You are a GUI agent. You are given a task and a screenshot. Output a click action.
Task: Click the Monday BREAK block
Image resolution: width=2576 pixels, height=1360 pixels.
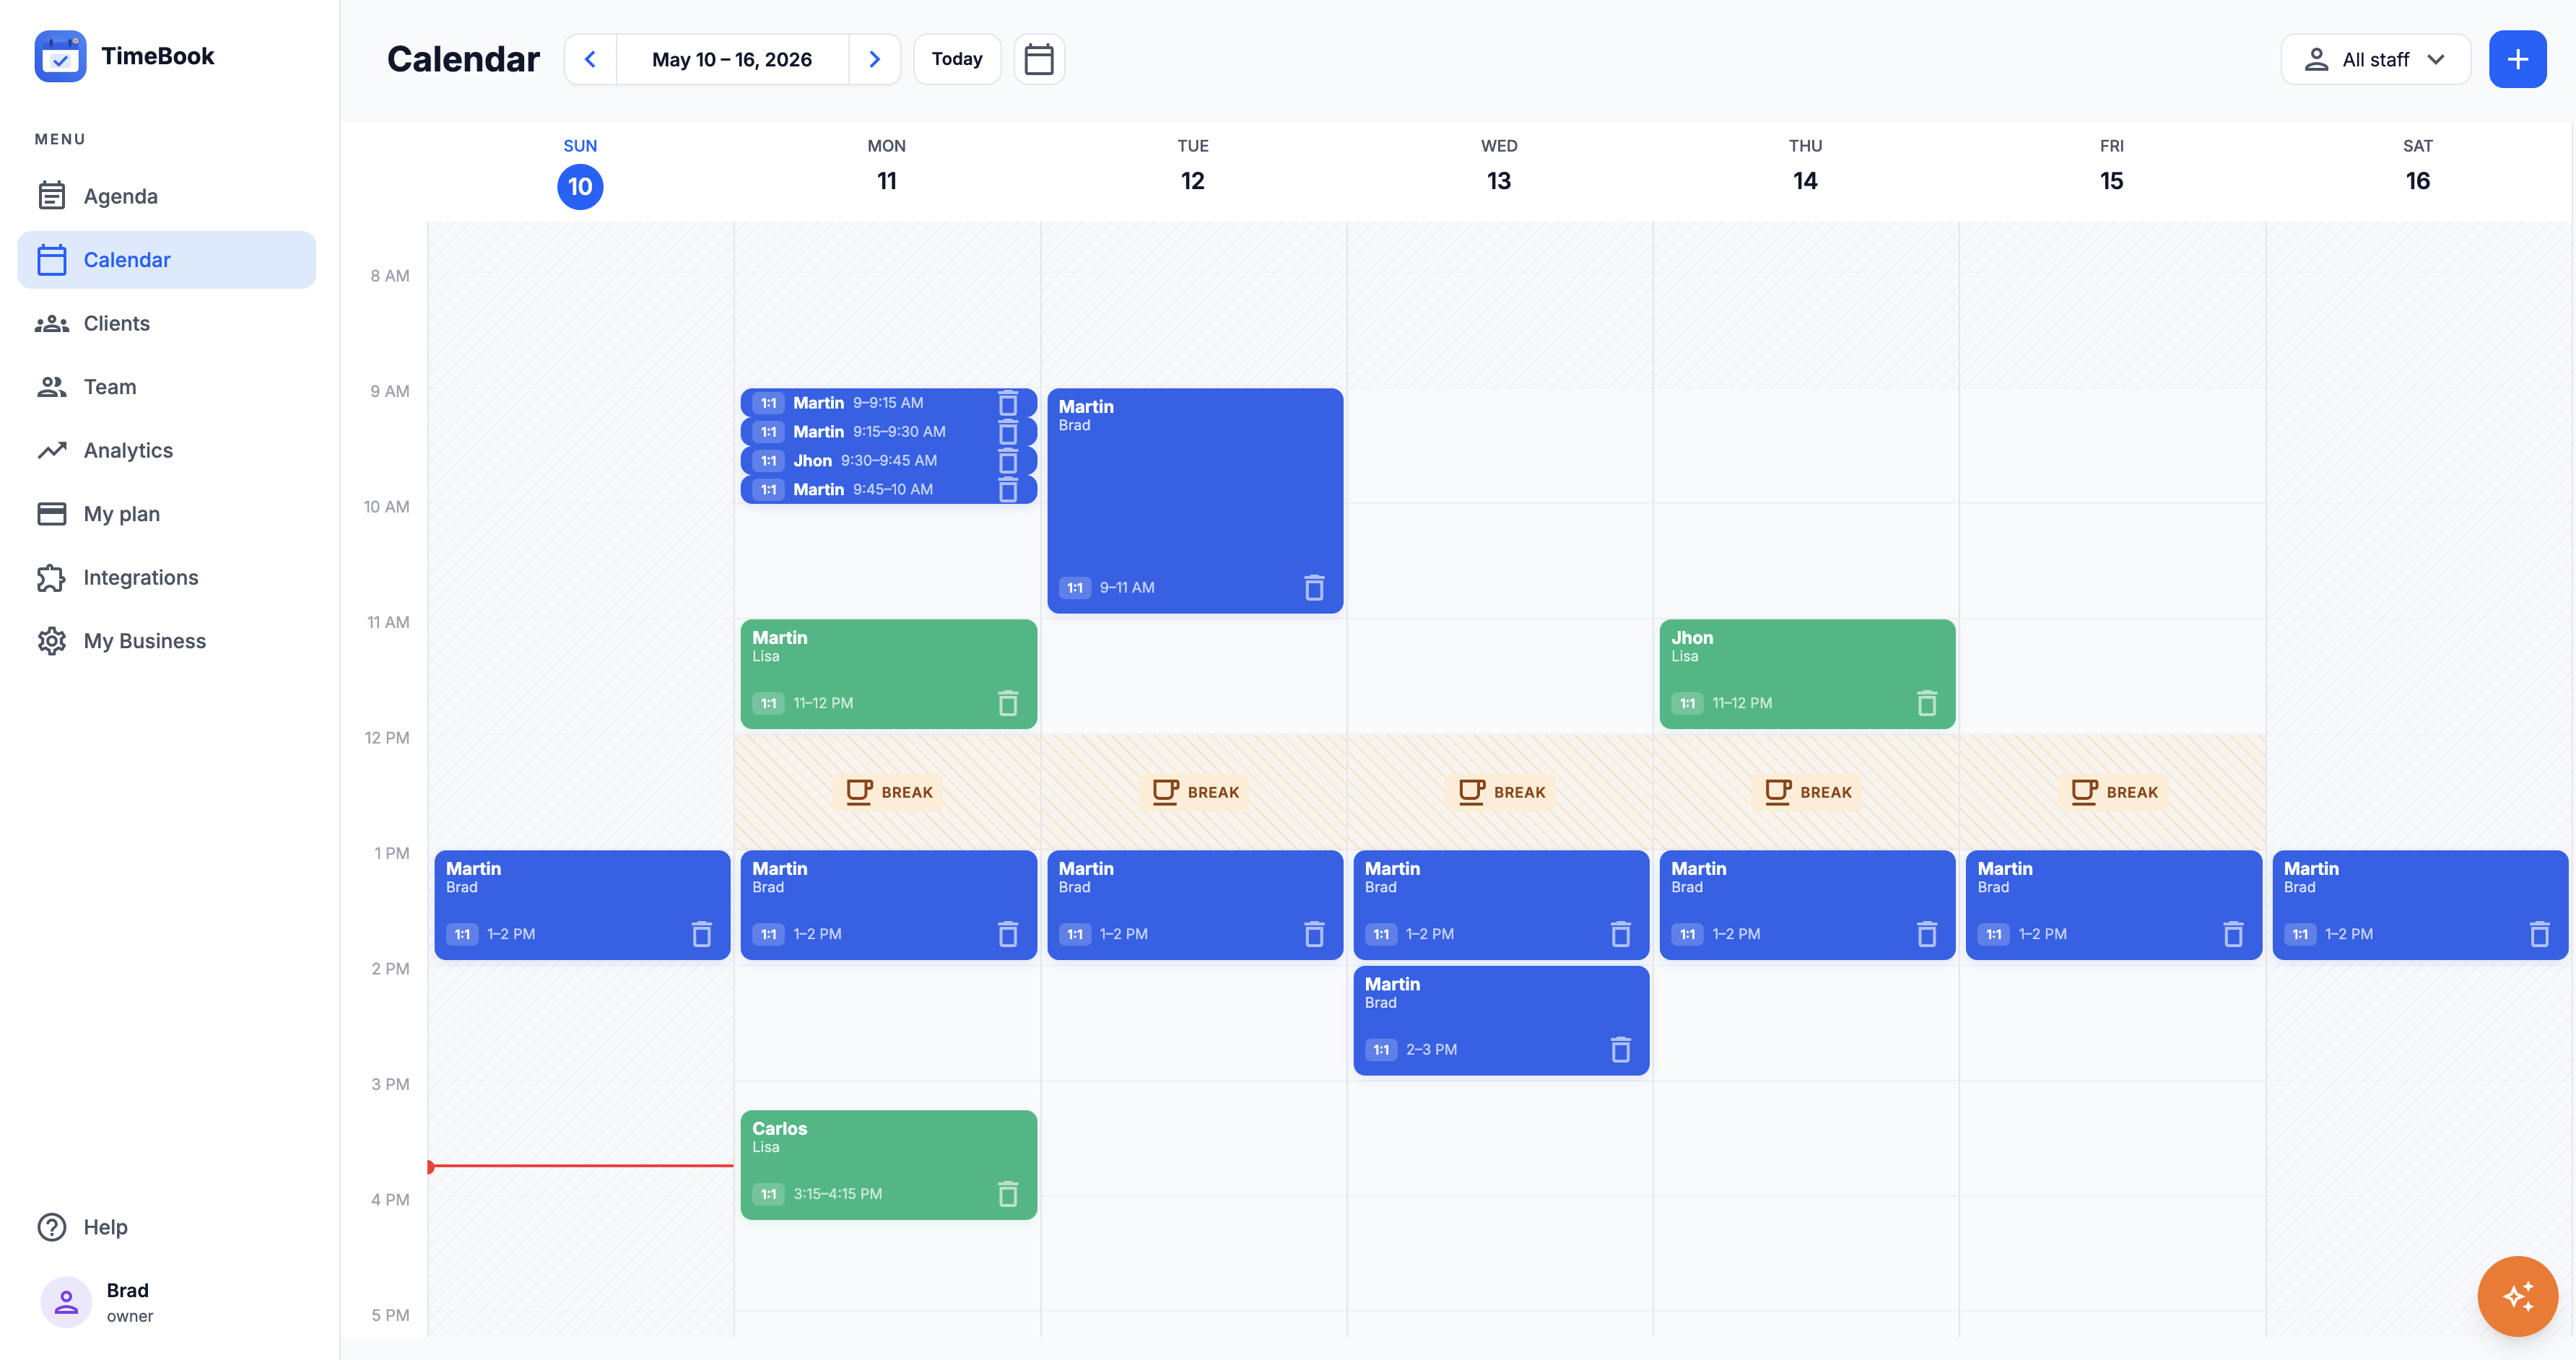(888, 792)
